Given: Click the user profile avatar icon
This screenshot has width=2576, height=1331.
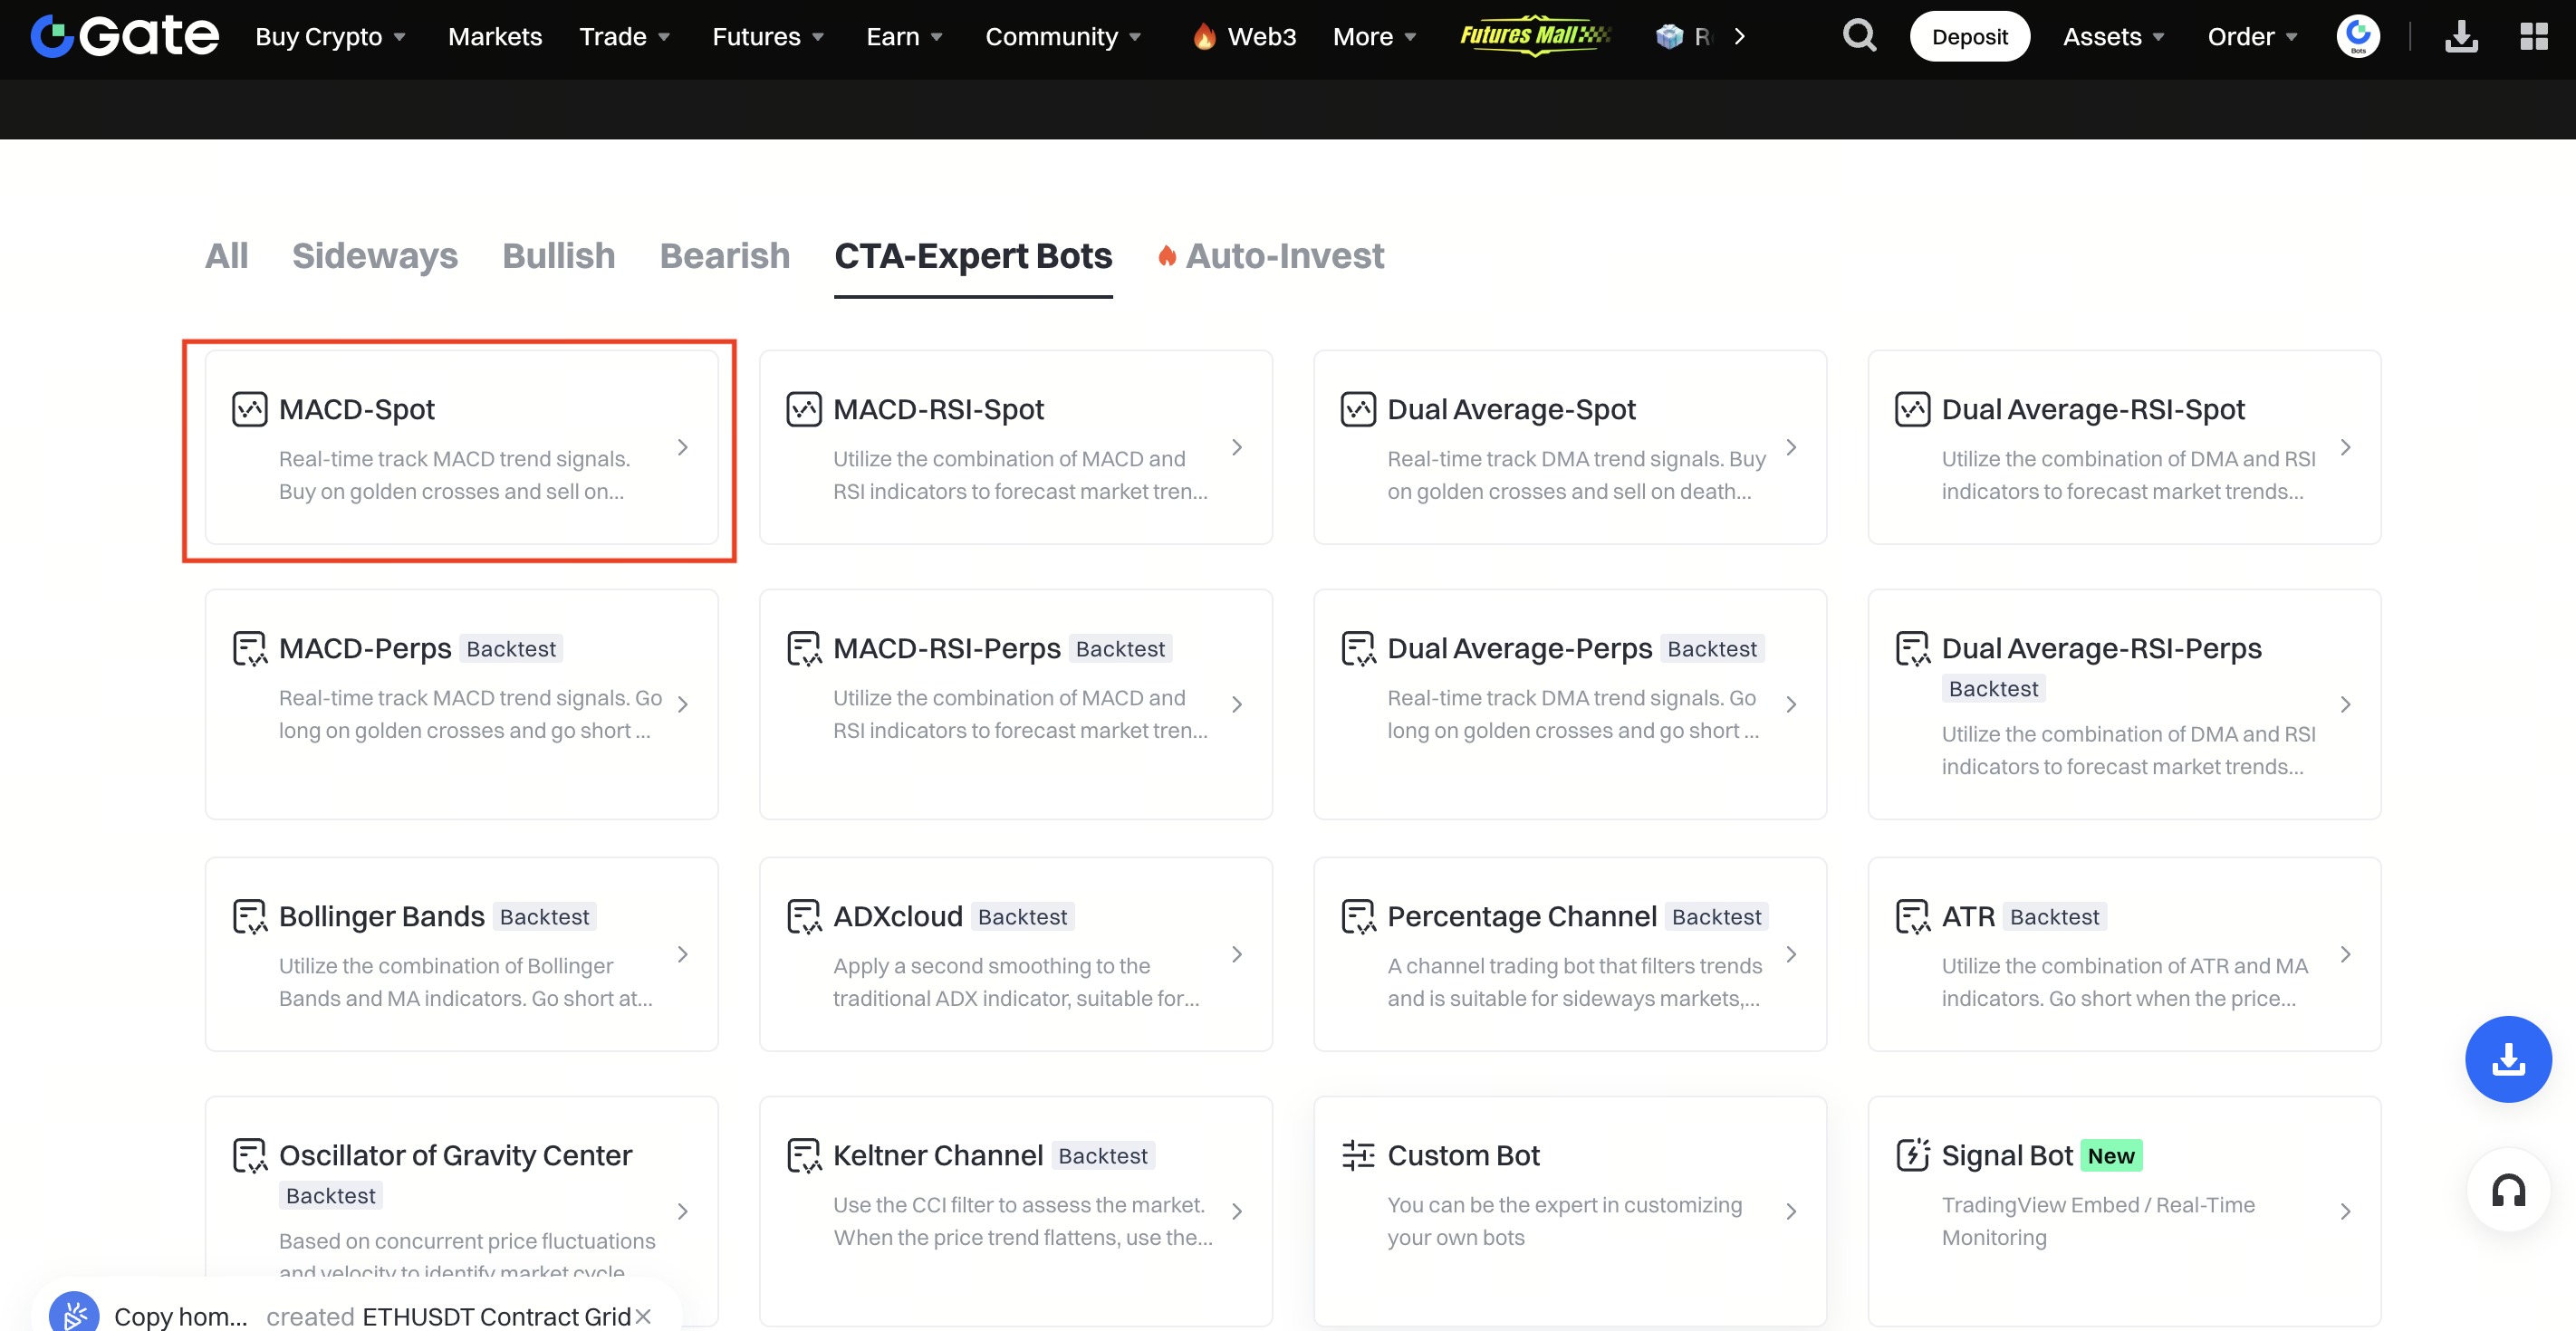Looking at the screenshot, I should [2357, 36].
